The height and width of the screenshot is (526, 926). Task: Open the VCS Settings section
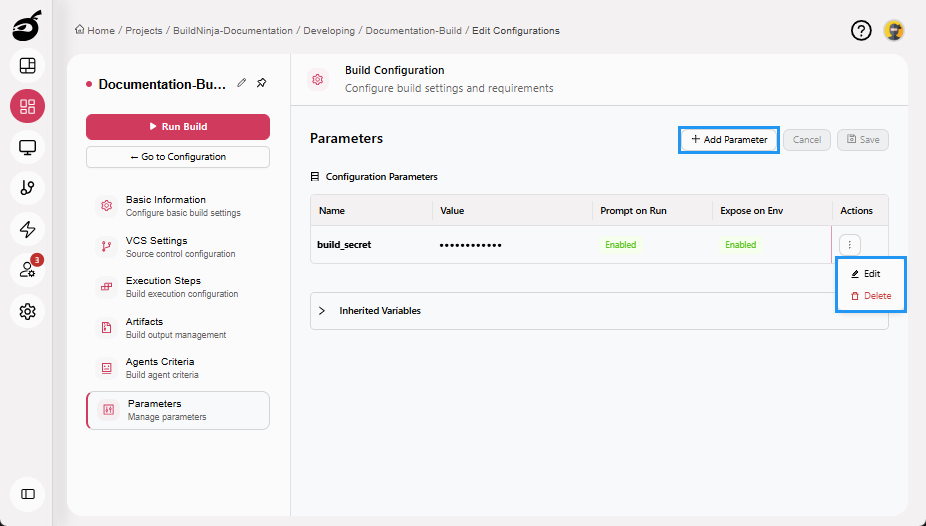point(156,246)
